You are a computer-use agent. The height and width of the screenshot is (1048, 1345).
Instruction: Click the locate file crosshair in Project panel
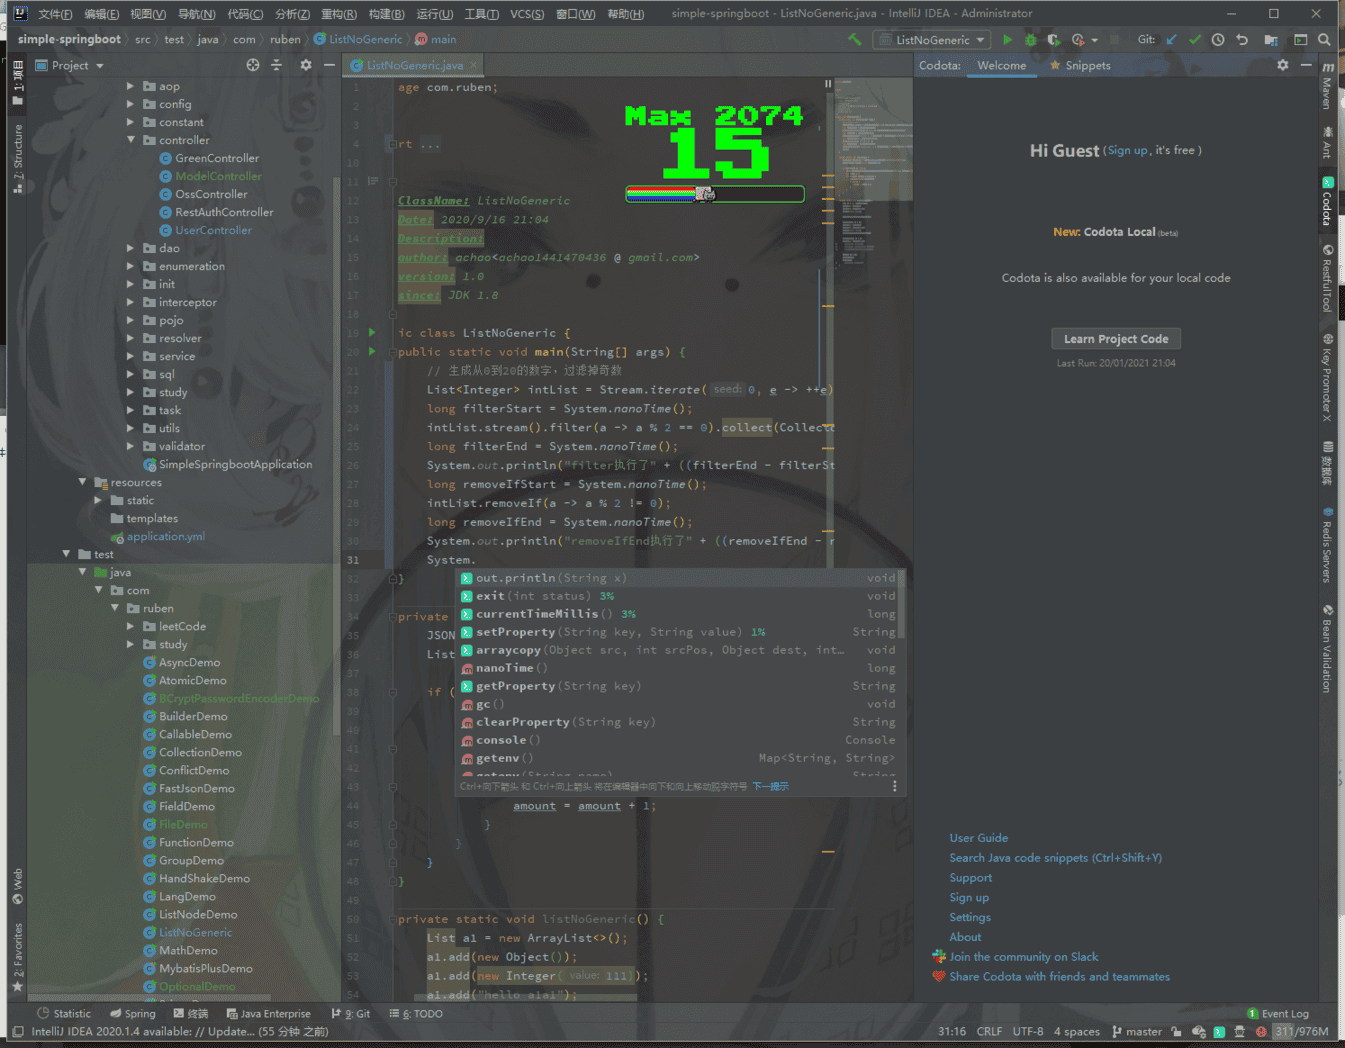253,65
